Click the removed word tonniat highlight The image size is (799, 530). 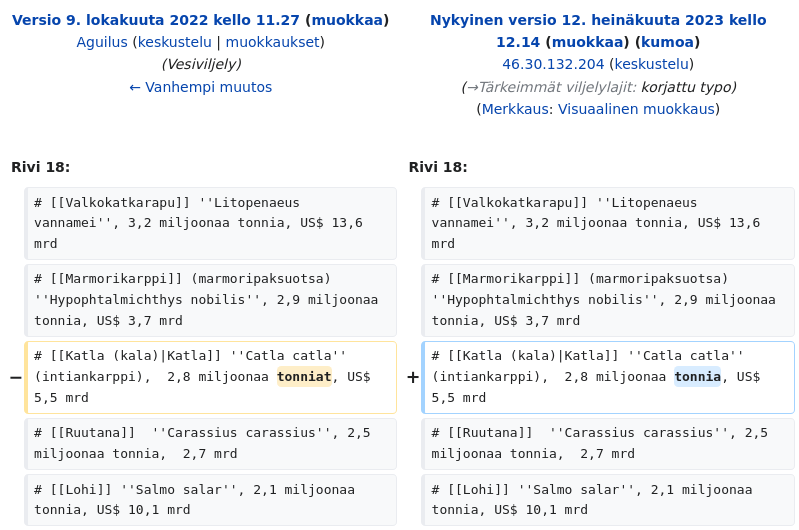click(304, 377)
